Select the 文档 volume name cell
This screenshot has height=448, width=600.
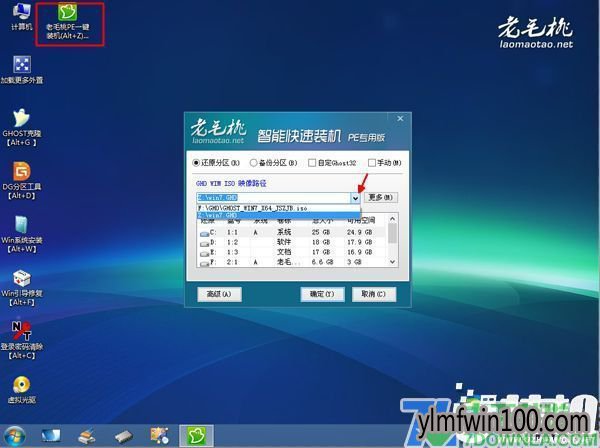coord(284,252)
